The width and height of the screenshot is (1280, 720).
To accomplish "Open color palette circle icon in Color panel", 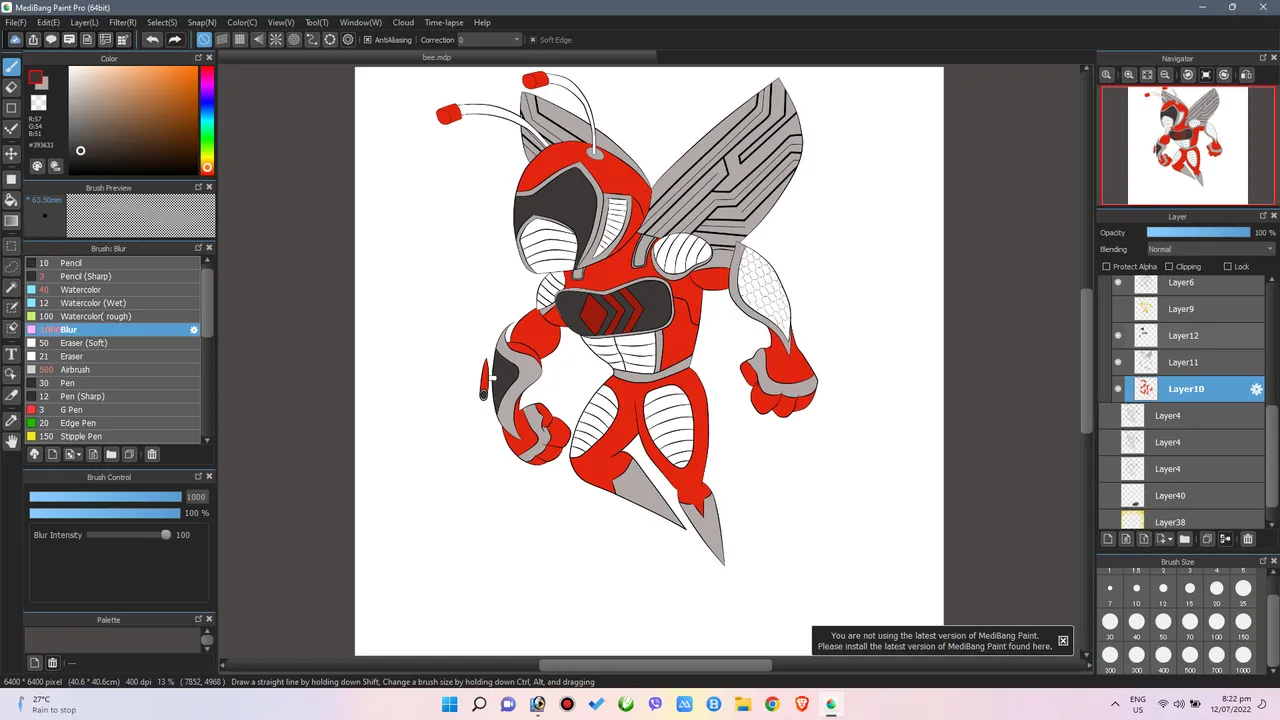I will (38, 167).
